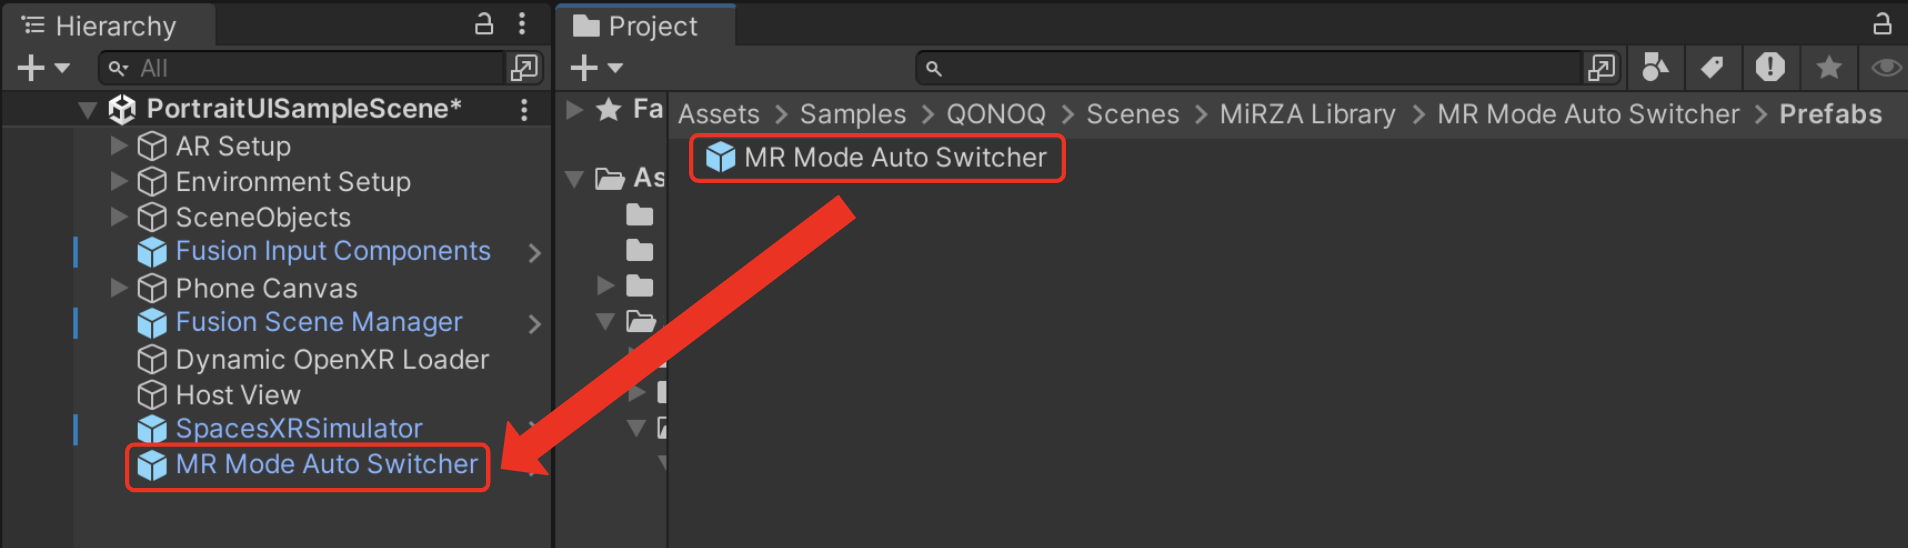The height and width of the screenshot is (548, 1908).
Task: Click the Project search field
Action: 1251,68
